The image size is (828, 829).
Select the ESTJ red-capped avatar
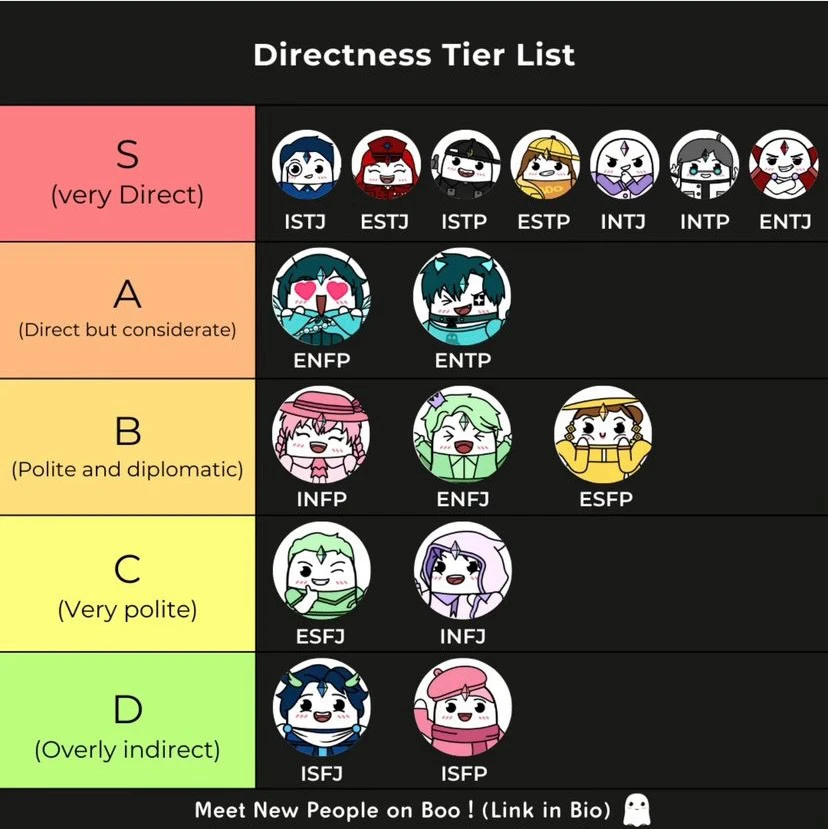point(385,166)
